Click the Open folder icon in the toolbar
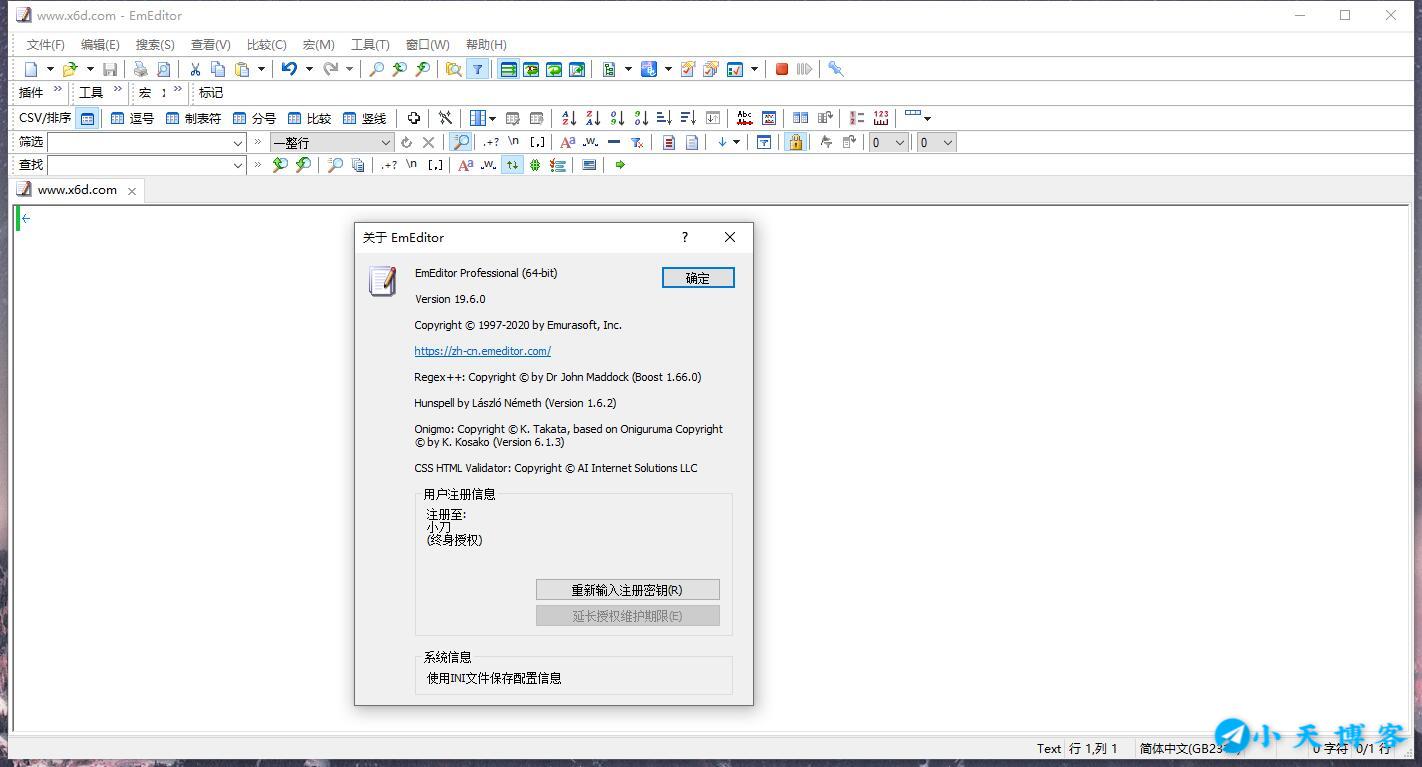Image resolution: width=1422 pixels, height=767 pixels. (x=70, y=69)
